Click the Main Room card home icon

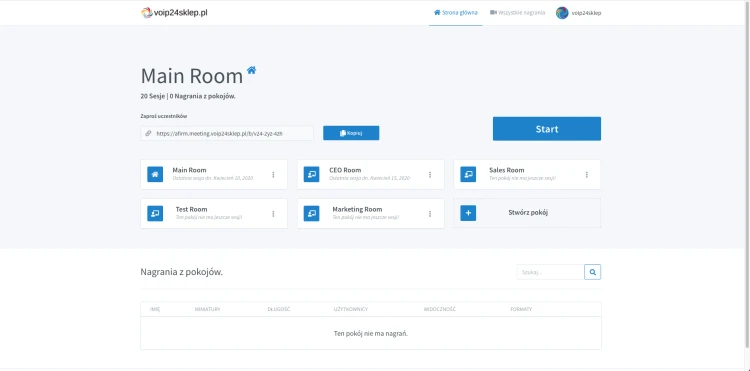coord(155,175)
